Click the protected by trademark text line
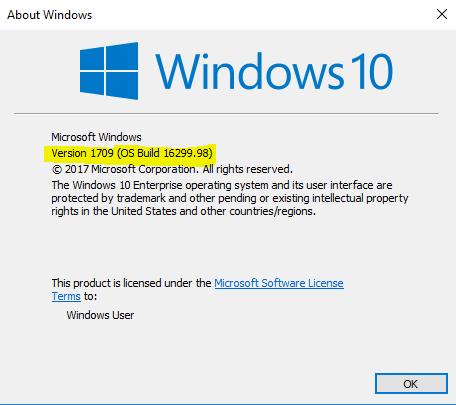Screen dimensions: 456x405 click(230, 198)
